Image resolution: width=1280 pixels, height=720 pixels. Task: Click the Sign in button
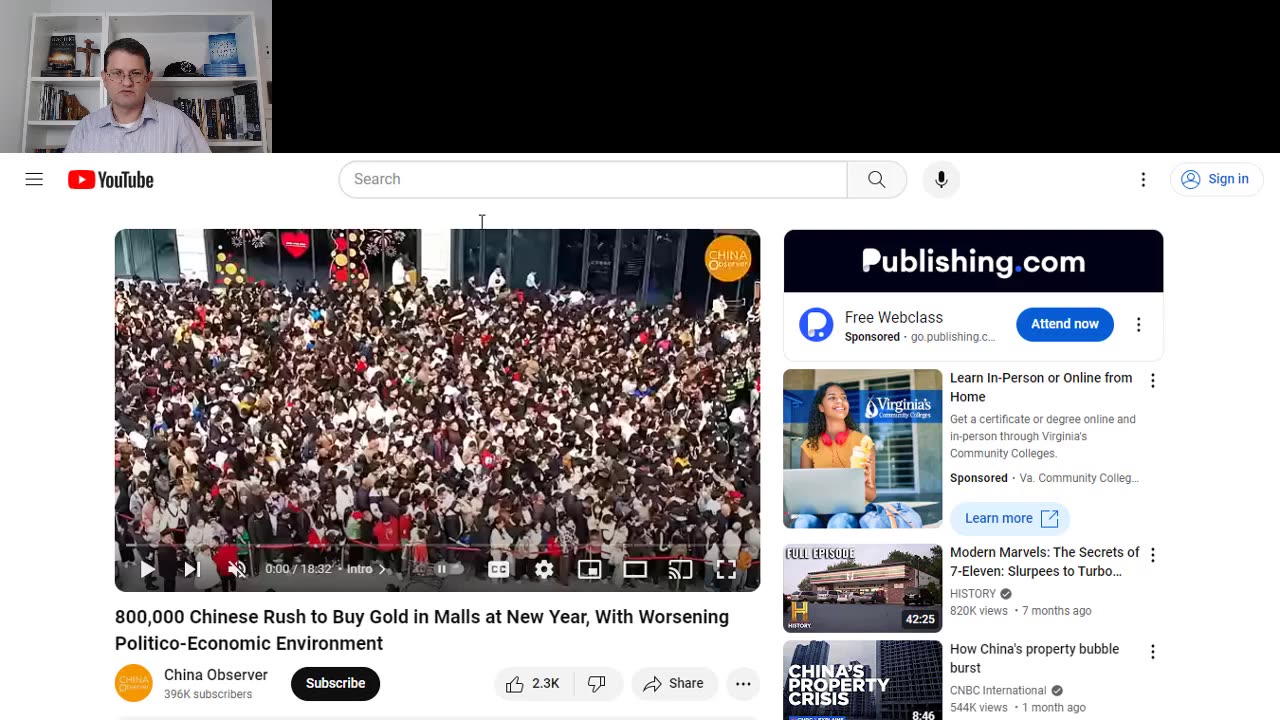1216,179
